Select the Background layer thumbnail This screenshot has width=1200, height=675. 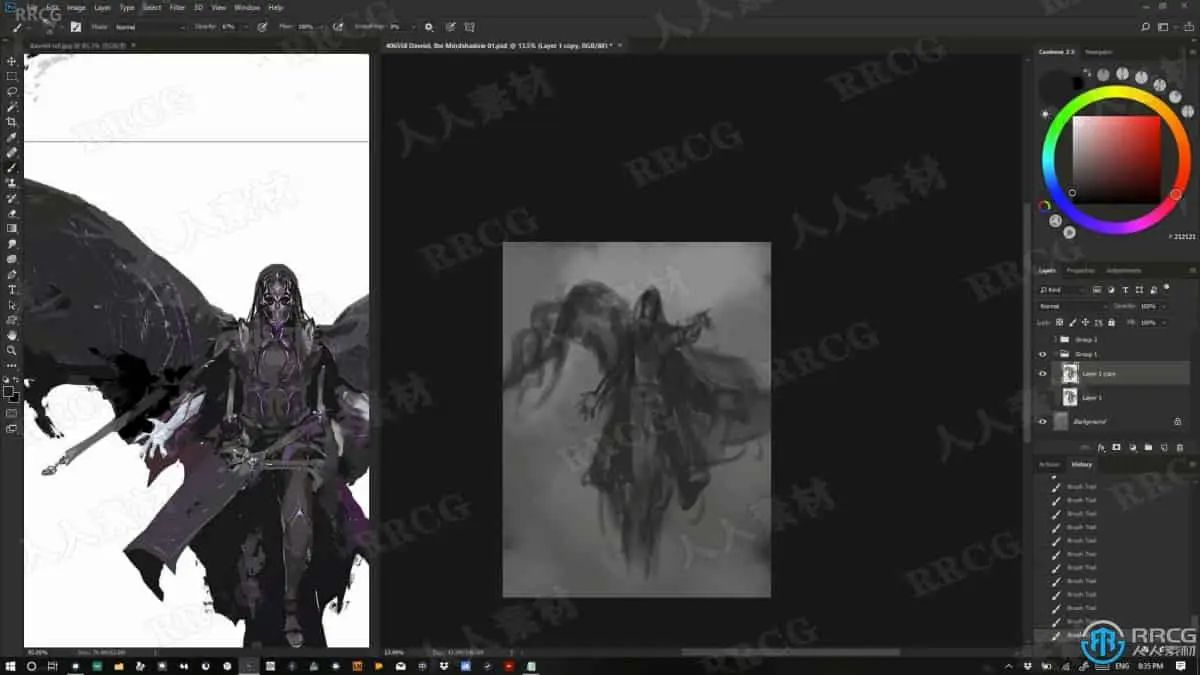[1061, 421]
